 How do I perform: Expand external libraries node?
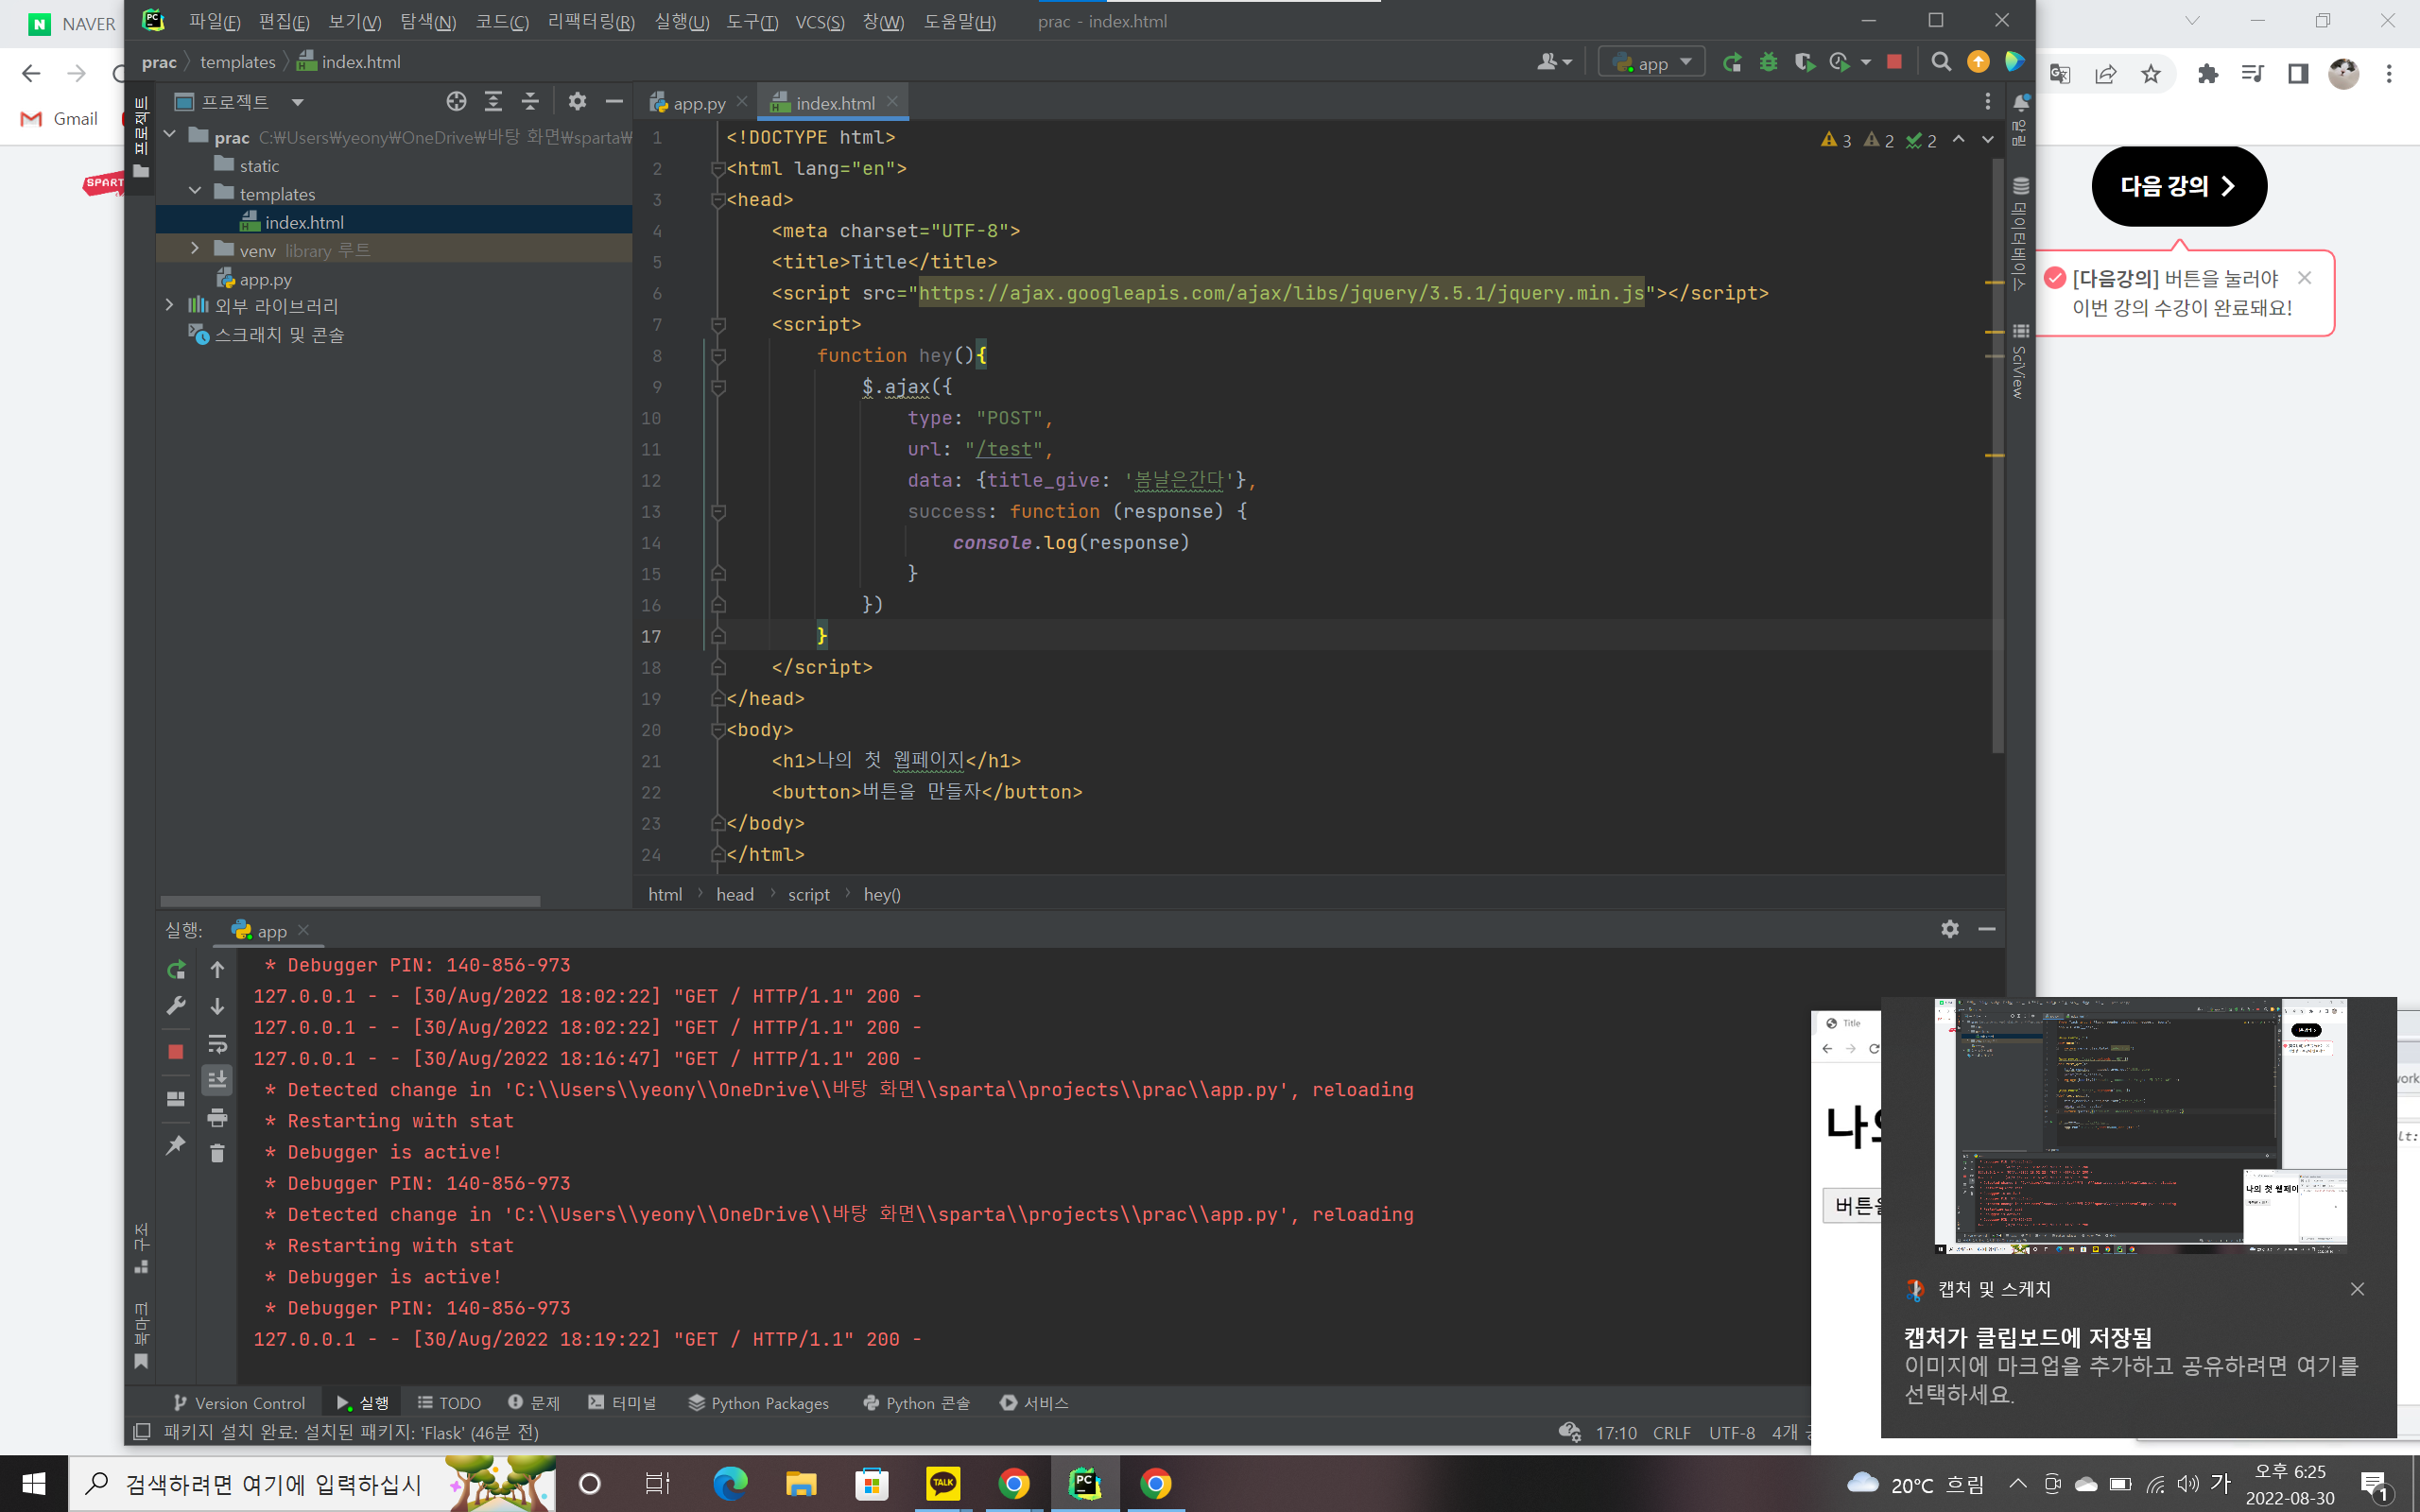pos(170,305)
